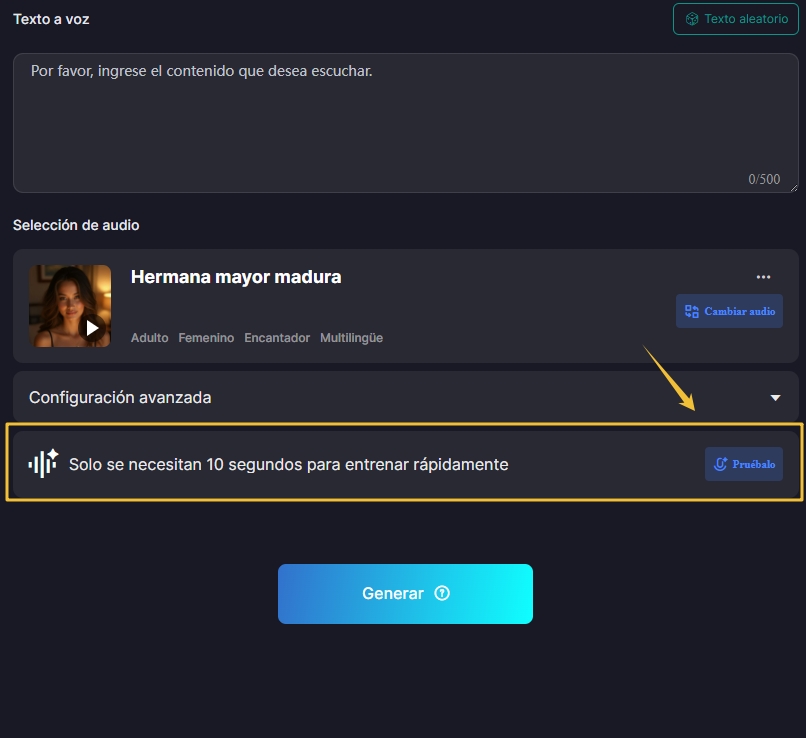Open the three-dot more options menu

pos(763,277)
